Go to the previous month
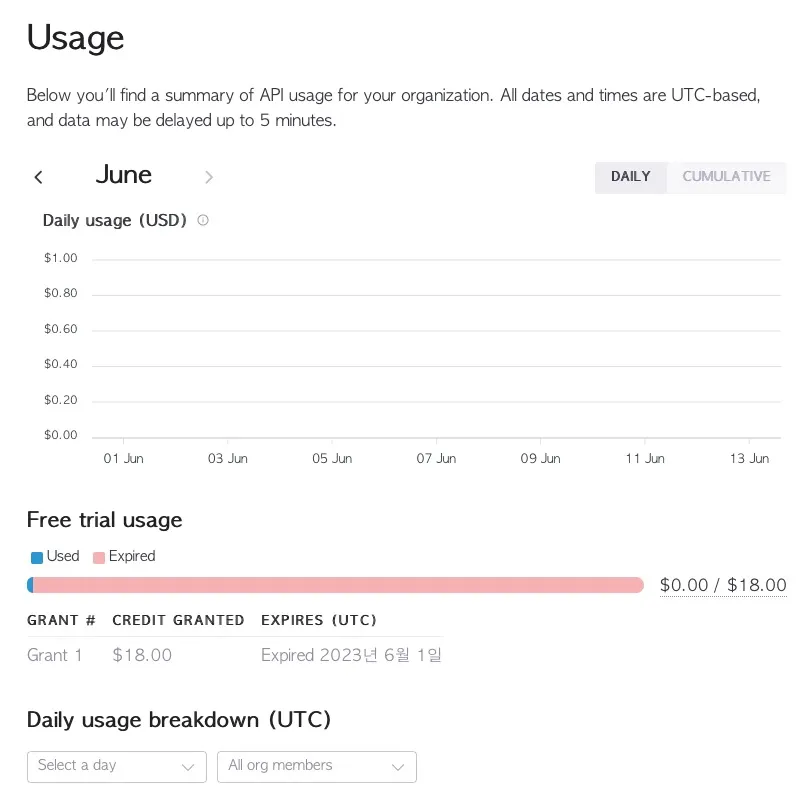 point(39,177)
